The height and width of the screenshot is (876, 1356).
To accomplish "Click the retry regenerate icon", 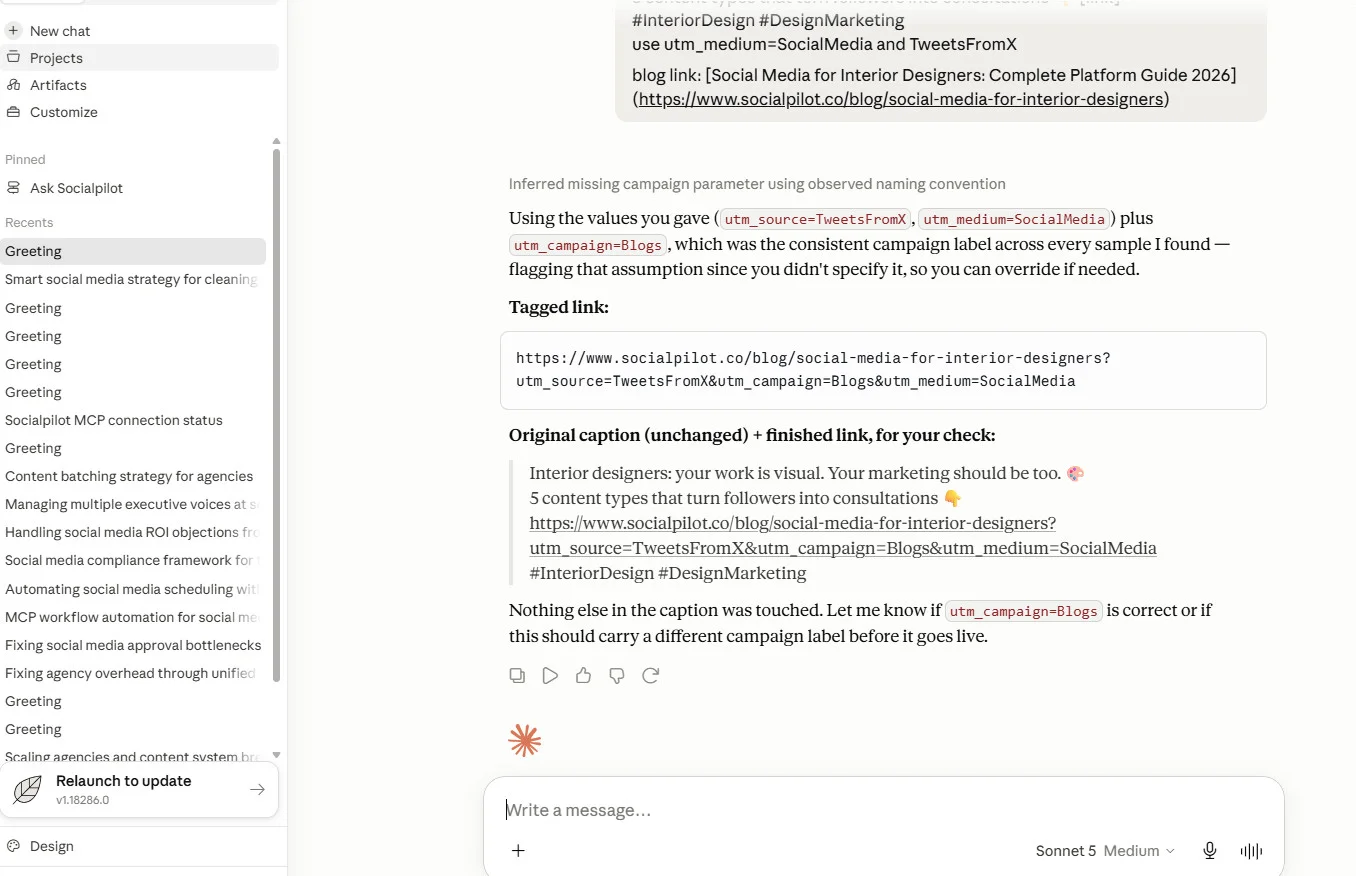I will (651, 676).
